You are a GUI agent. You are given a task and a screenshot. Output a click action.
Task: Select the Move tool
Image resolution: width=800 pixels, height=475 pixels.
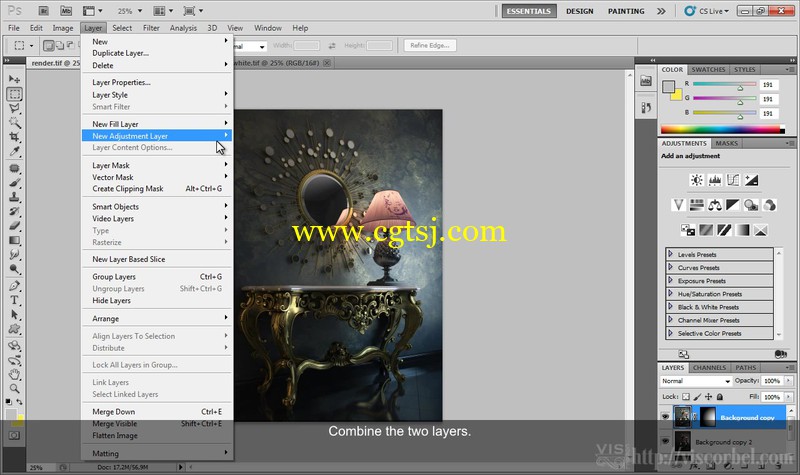[x=14, y=80]
